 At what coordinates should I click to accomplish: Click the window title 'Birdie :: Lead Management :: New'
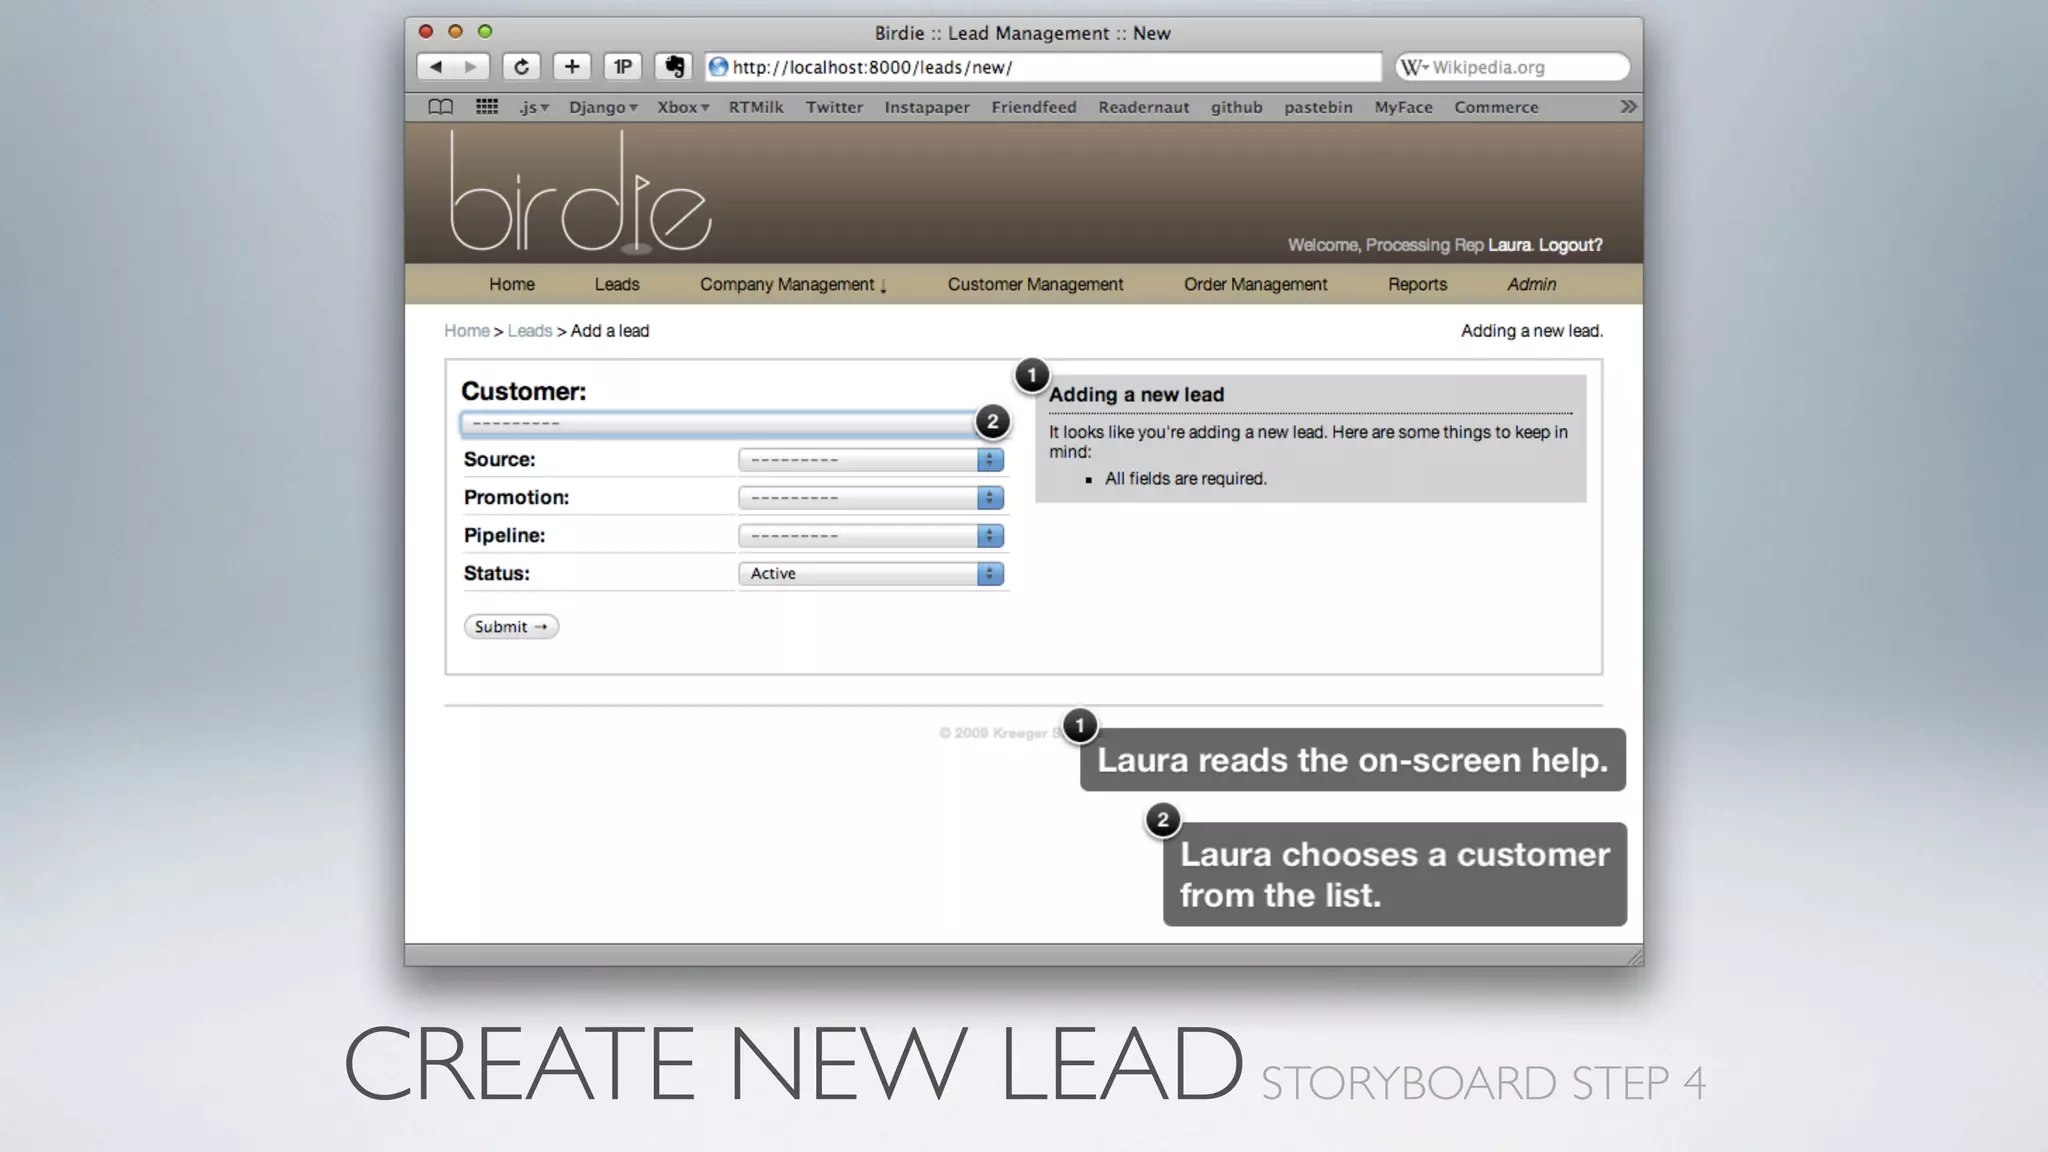click(x=1023, y=33)
